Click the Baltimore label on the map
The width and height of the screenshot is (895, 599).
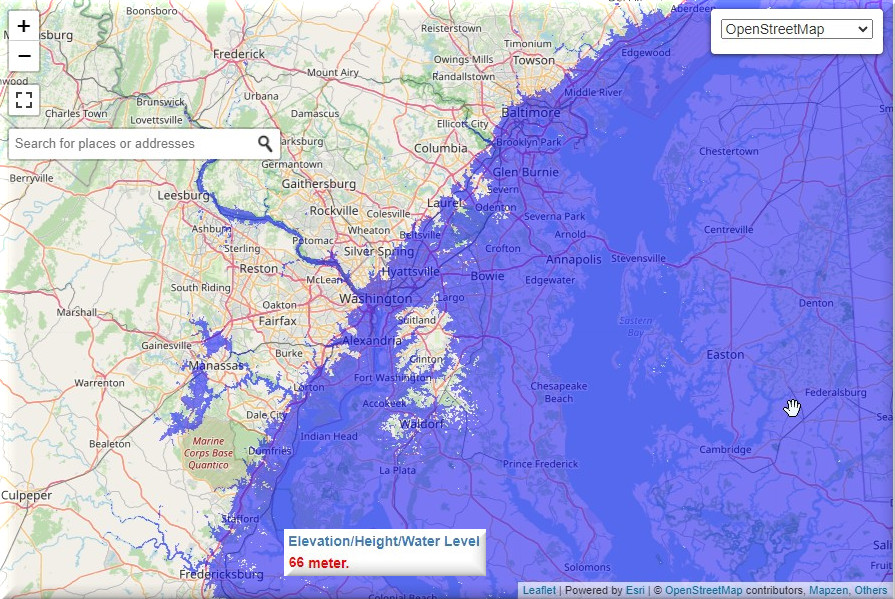[531, 113]
